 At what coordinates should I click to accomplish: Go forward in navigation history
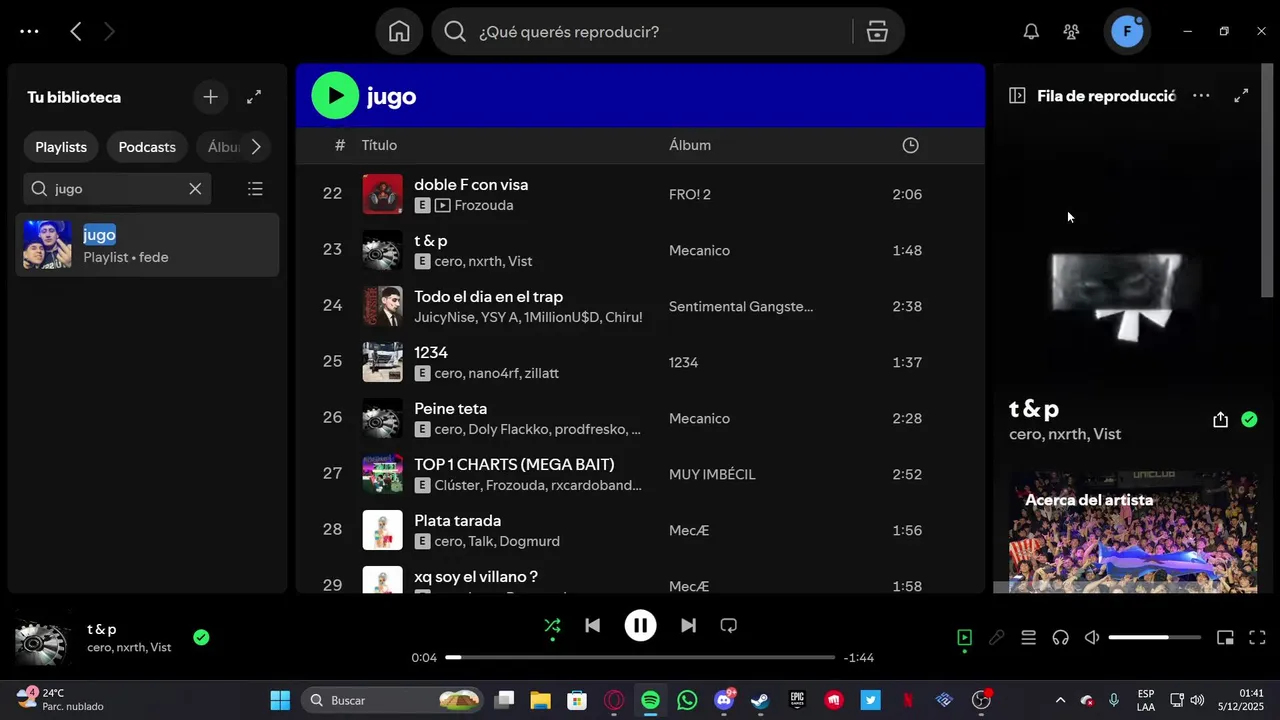tap(109, 32)
